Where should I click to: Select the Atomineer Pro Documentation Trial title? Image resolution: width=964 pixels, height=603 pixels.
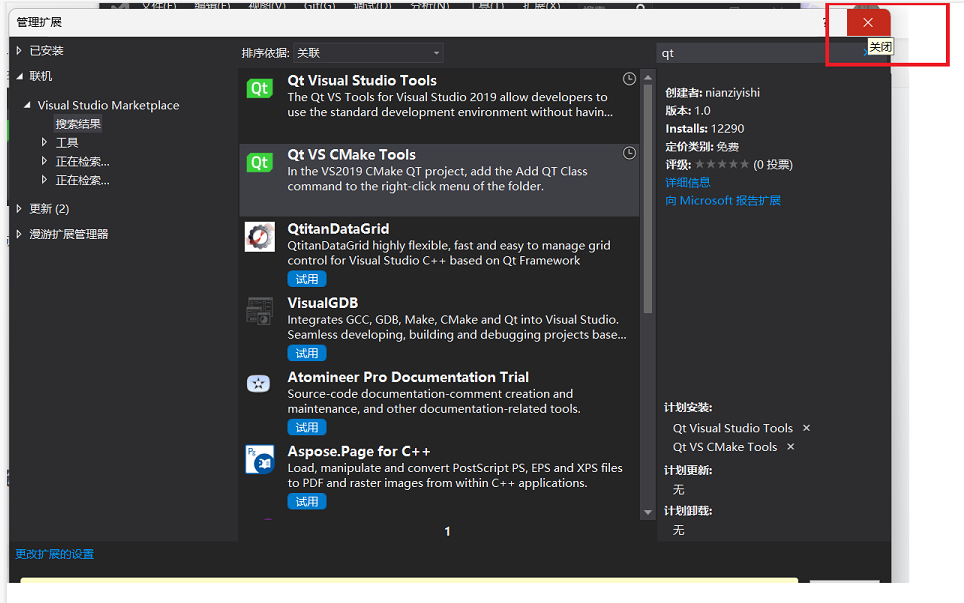[408, 377]
